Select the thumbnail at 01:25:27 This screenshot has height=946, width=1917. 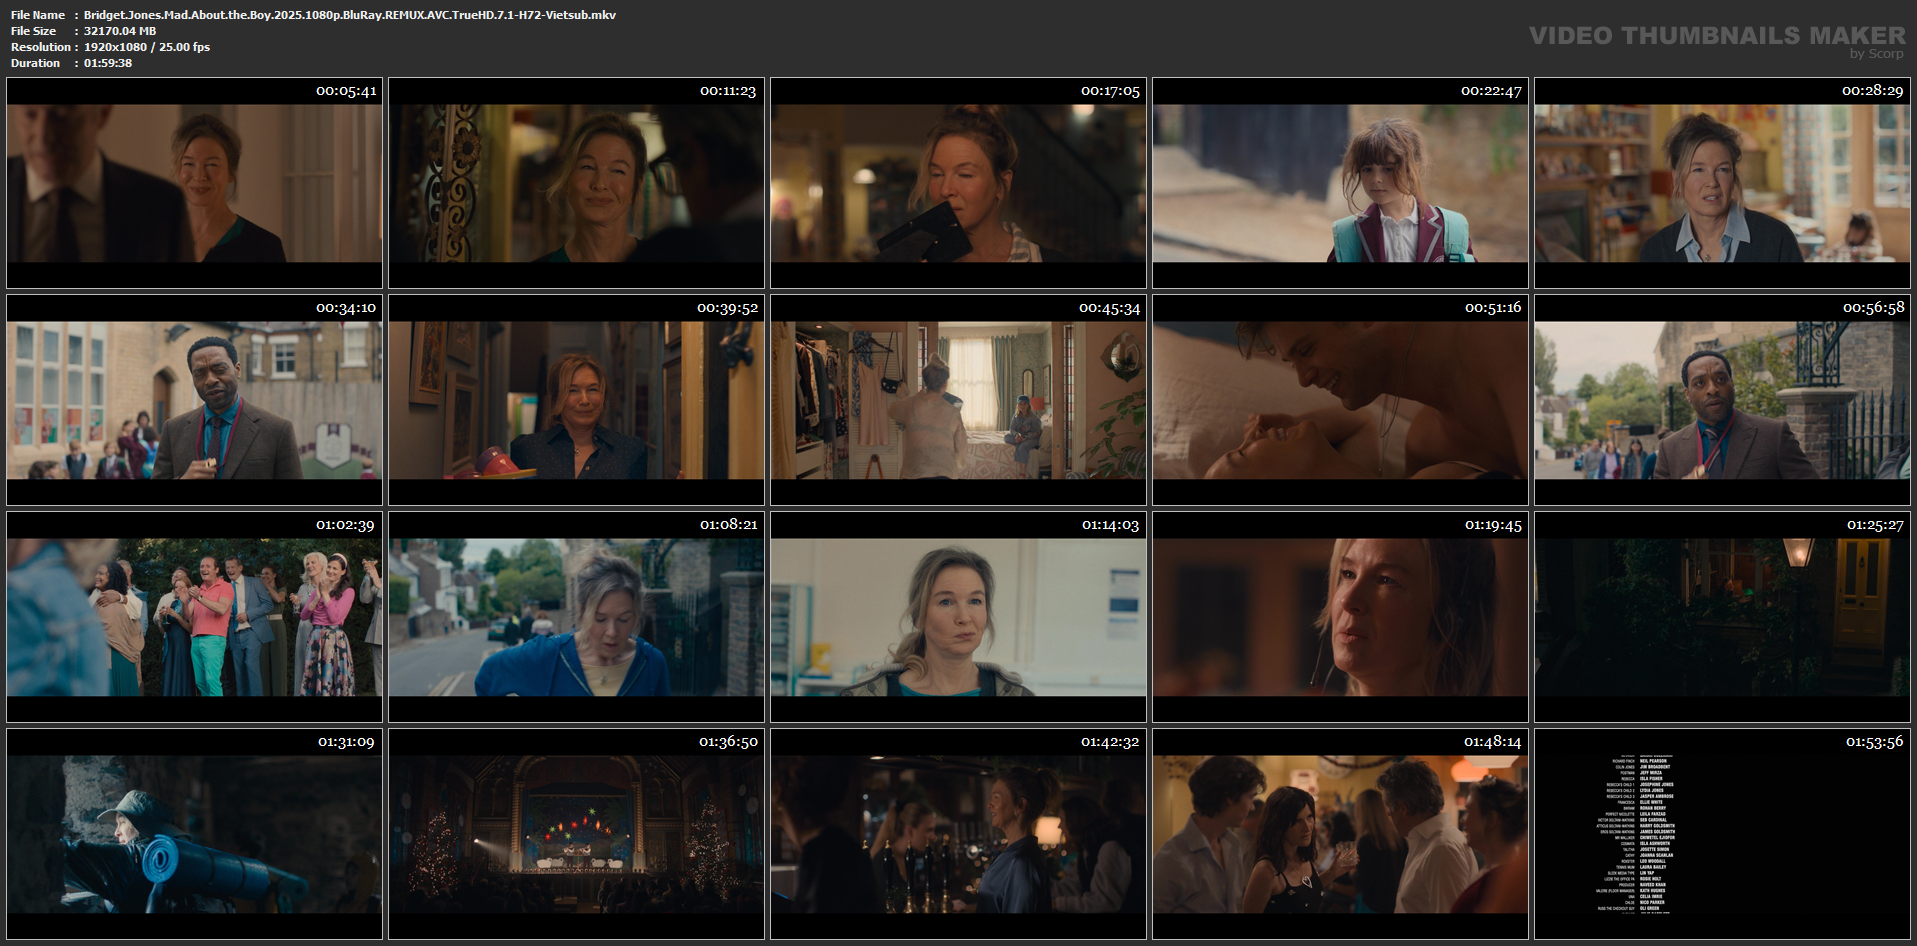tap(1722, 617)
